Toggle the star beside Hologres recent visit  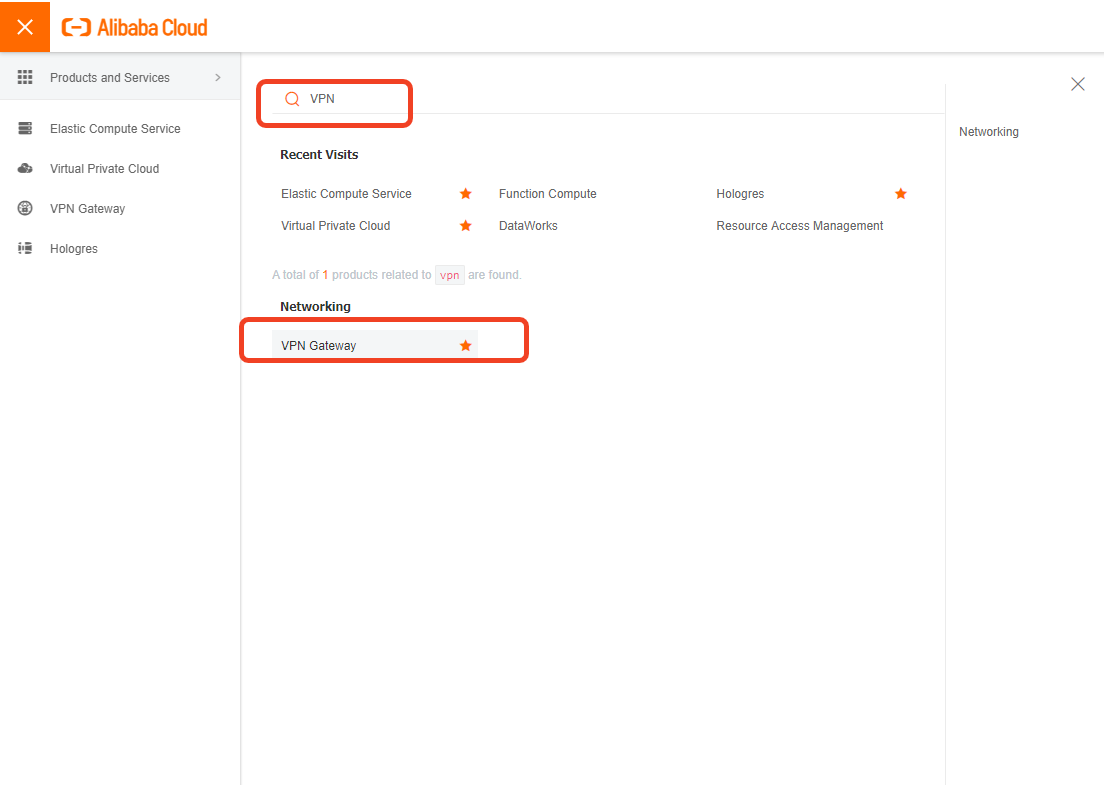901,194
